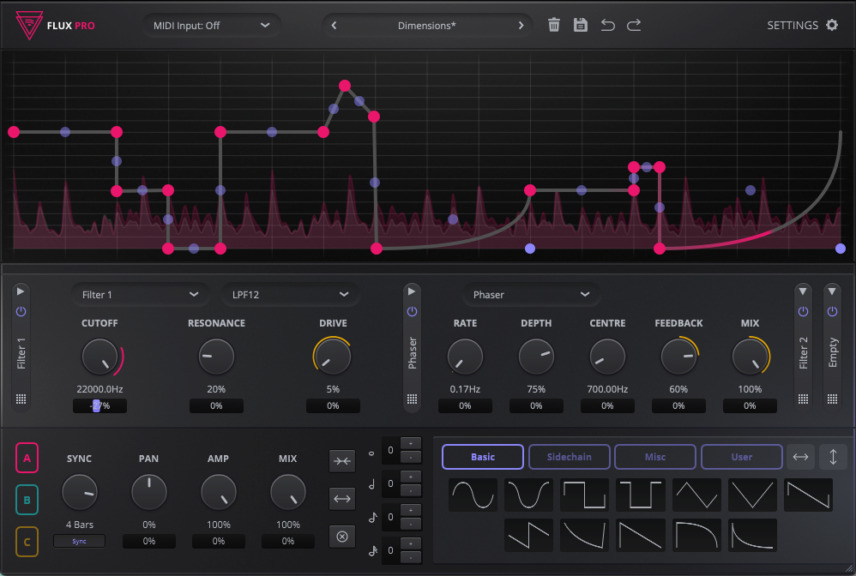Switch to the Basic shapes tab
This screenshot has height=576, width=856.
(483, 457)
